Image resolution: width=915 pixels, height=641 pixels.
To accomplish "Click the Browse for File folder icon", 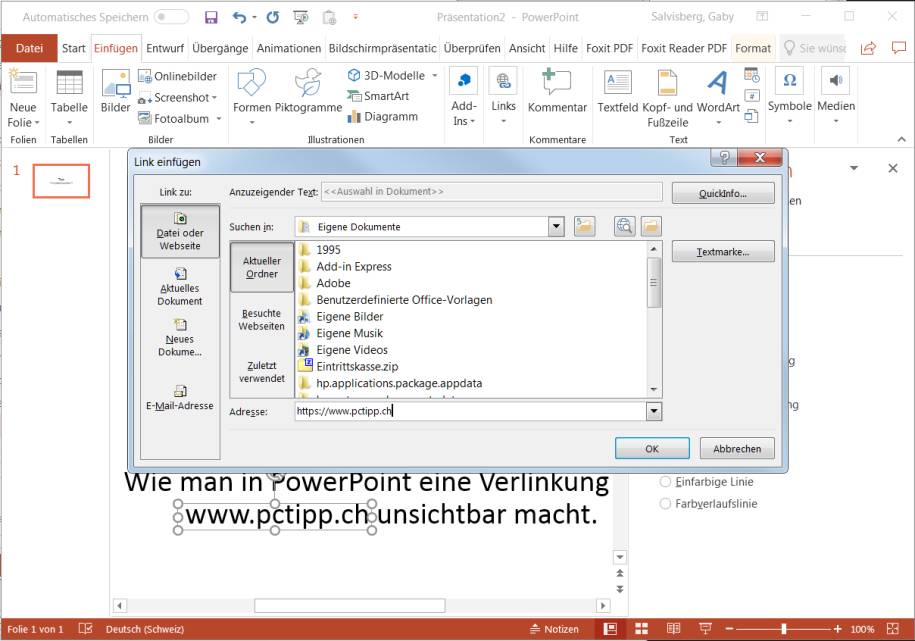I will 653,226.
